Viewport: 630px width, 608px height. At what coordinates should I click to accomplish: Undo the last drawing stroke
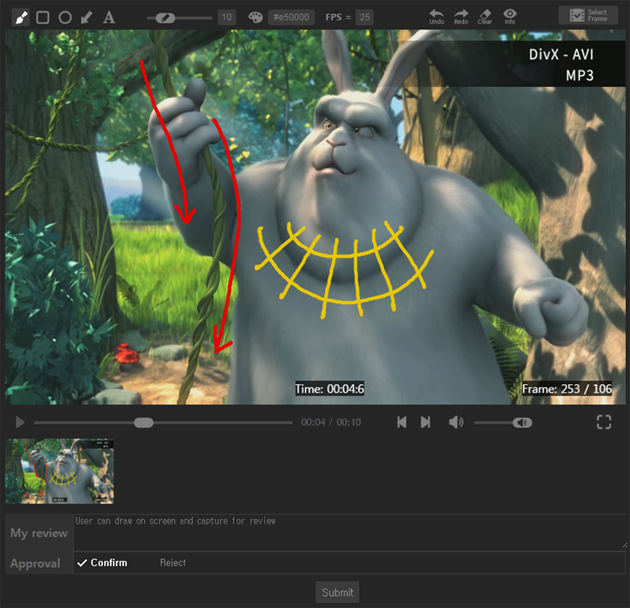[436, 15]
